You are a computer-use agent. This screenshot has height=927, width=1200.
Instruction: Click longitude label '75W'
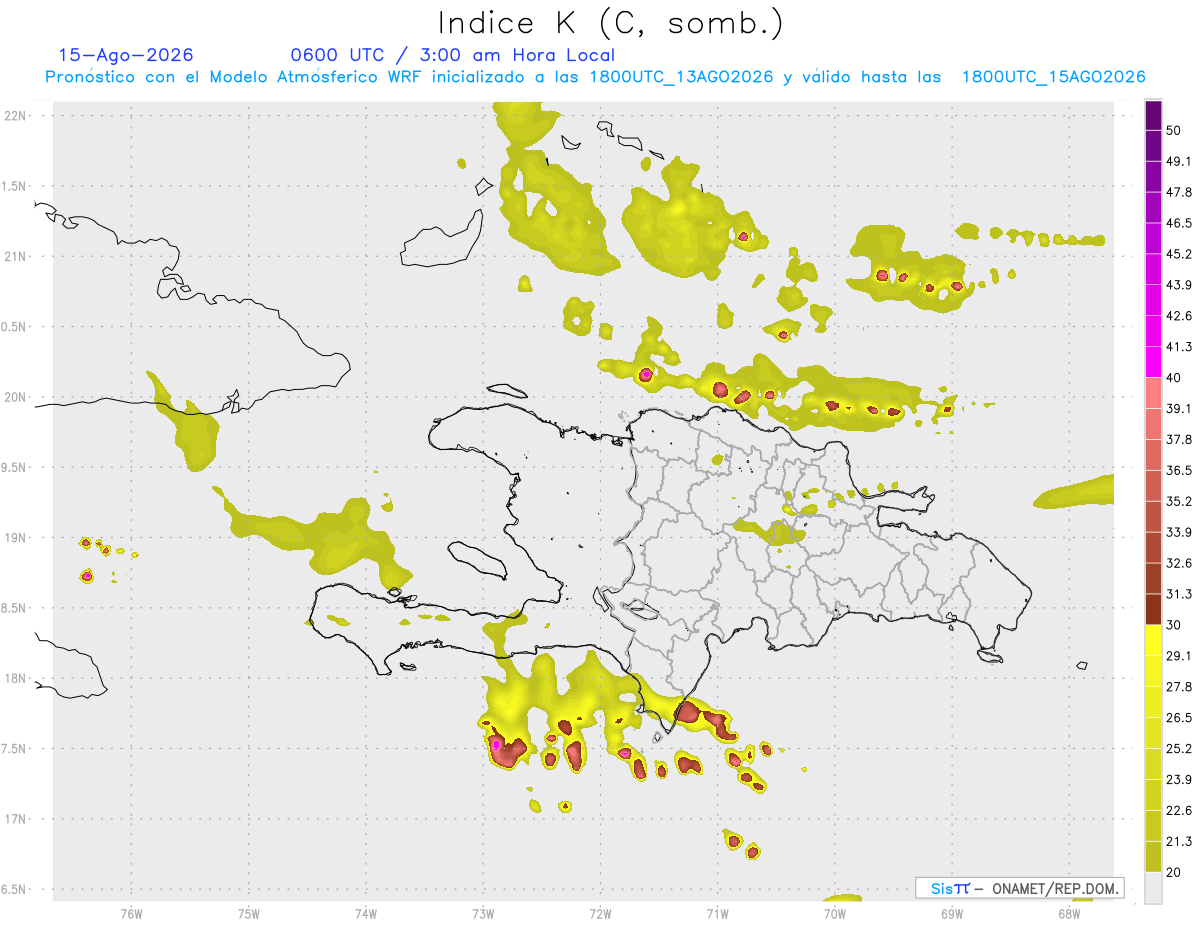[x=249, y=913]
